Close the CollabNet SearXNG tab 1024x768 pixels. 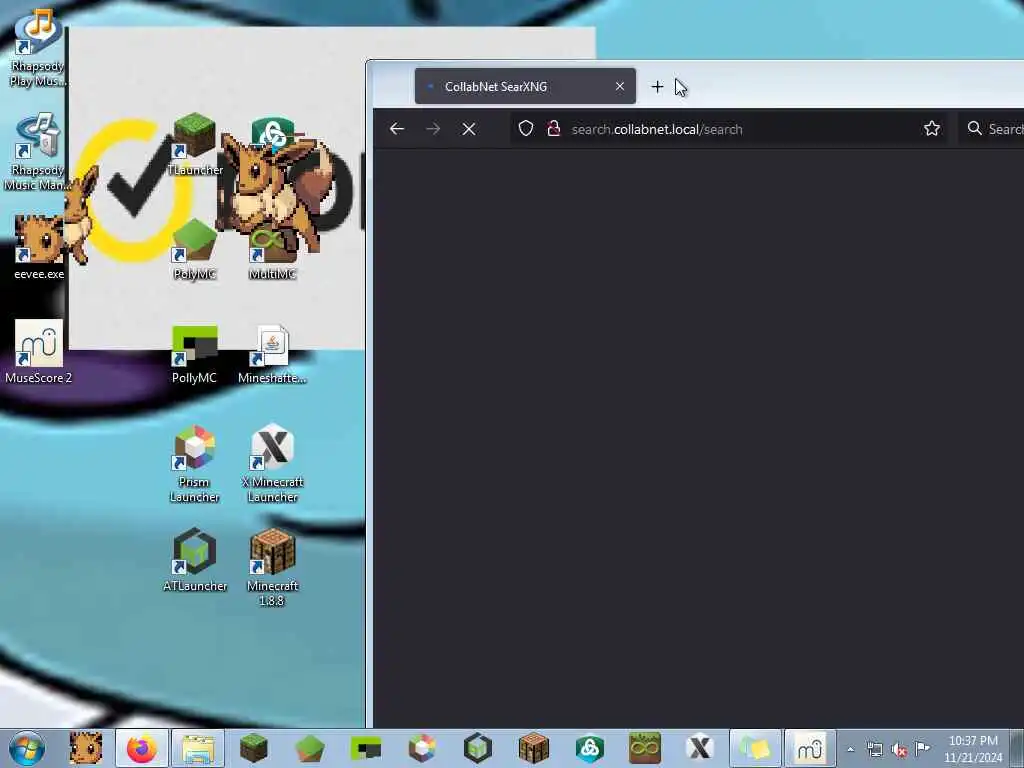point(620,86)
